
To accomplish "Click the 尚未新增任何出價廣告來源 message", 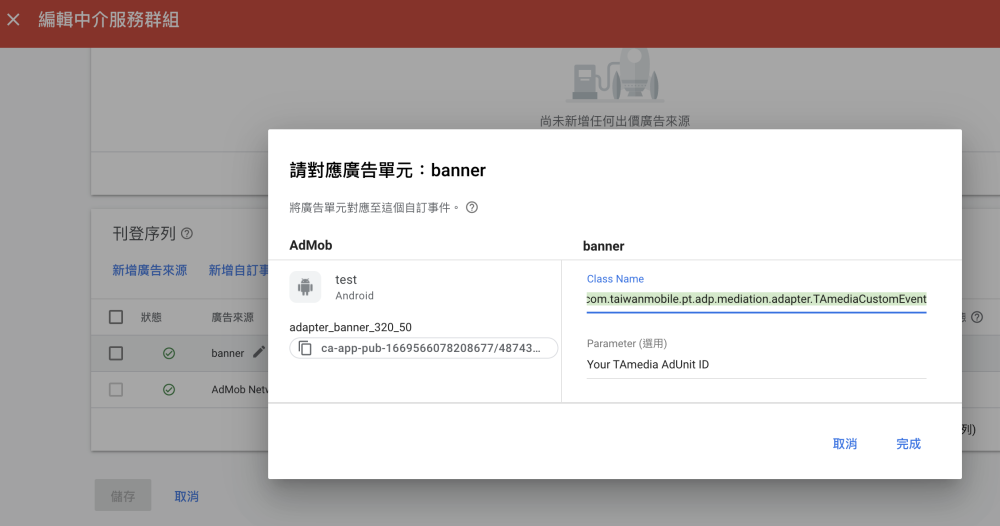I will click(615, 121).
